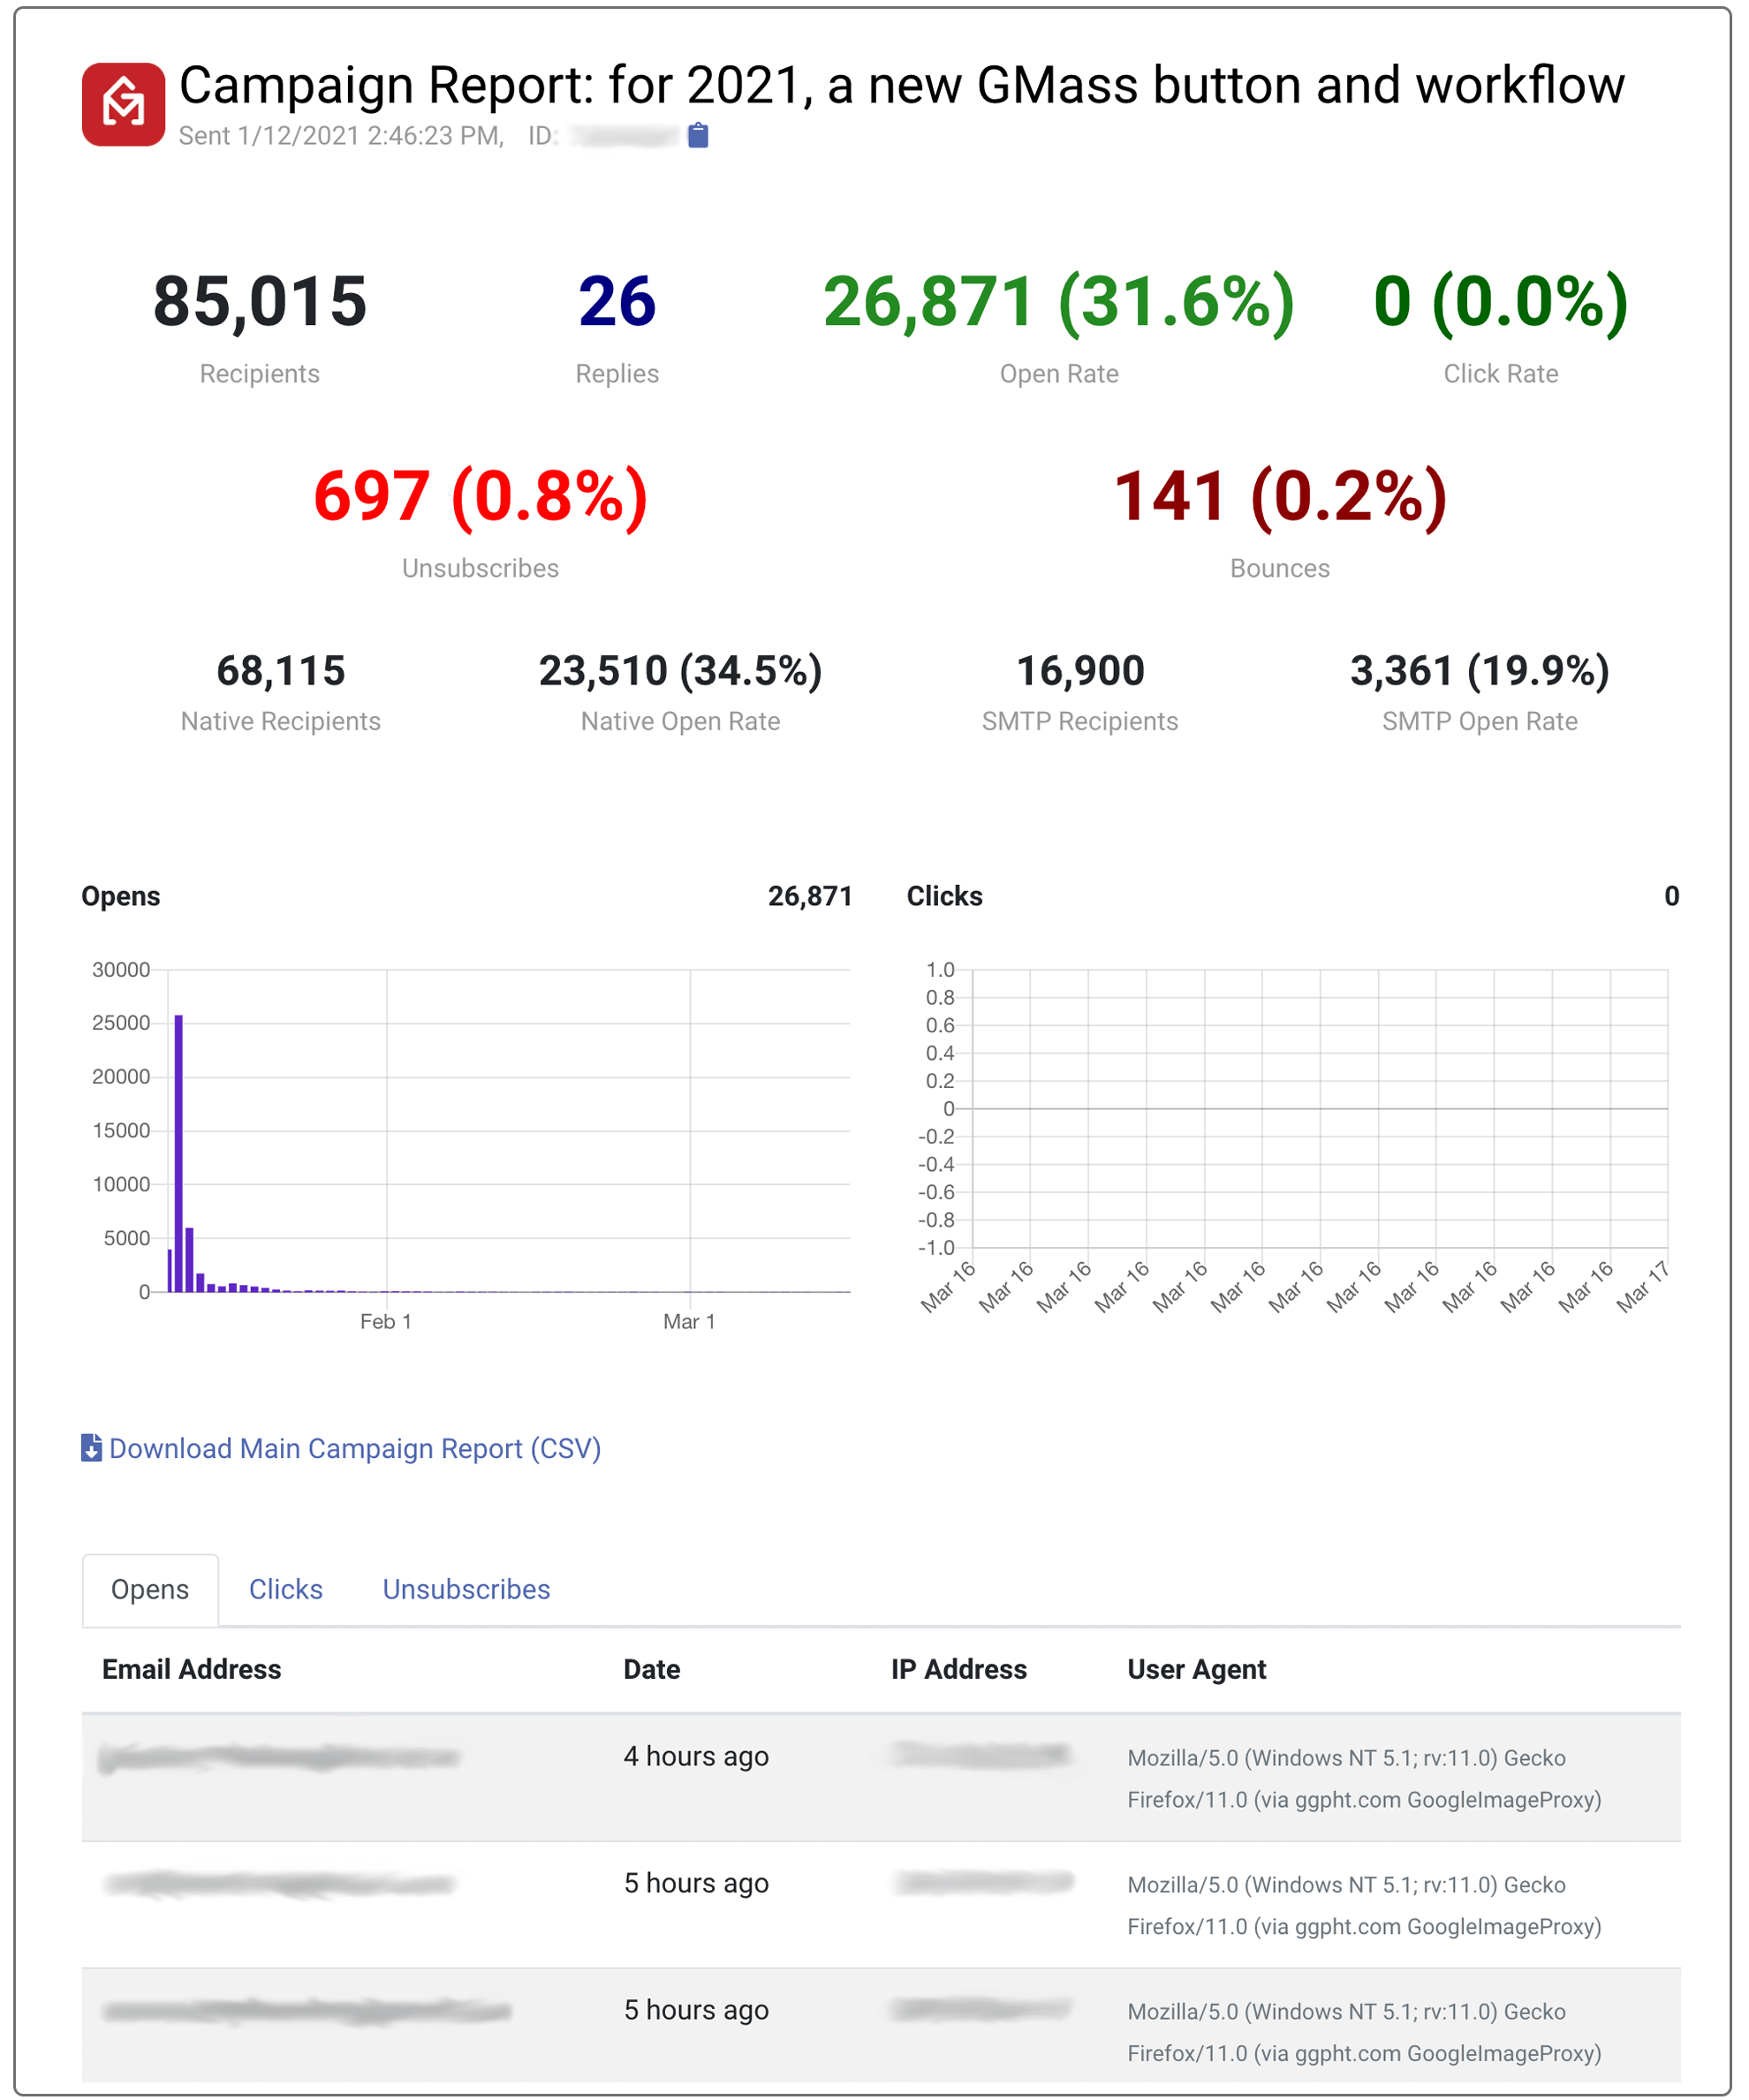The image size is (1749, 2100).
Task: Click the User Agent column header
Action: [x=1197, y=1669]
